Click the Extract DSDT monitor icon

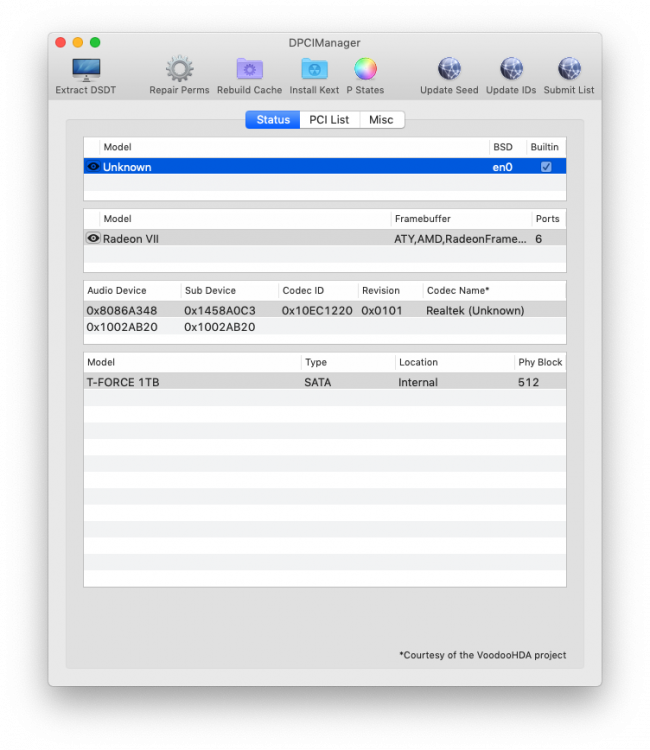(86, 70)
